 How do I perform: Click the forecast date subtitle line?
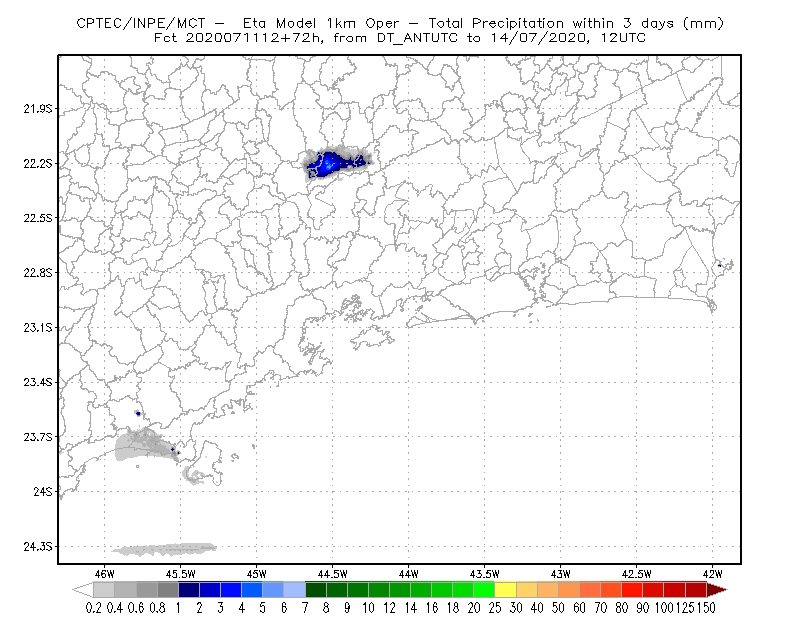400,38
